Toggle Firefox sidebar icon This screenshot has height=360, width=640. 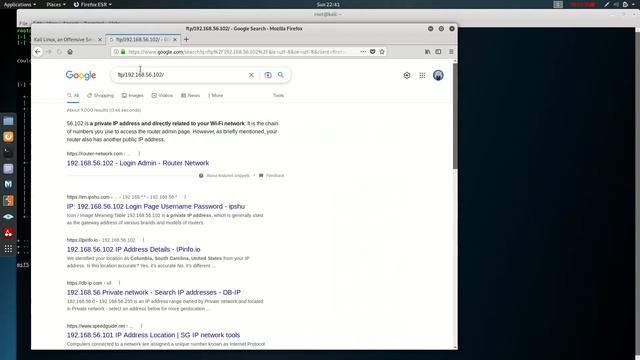(438, 52)
